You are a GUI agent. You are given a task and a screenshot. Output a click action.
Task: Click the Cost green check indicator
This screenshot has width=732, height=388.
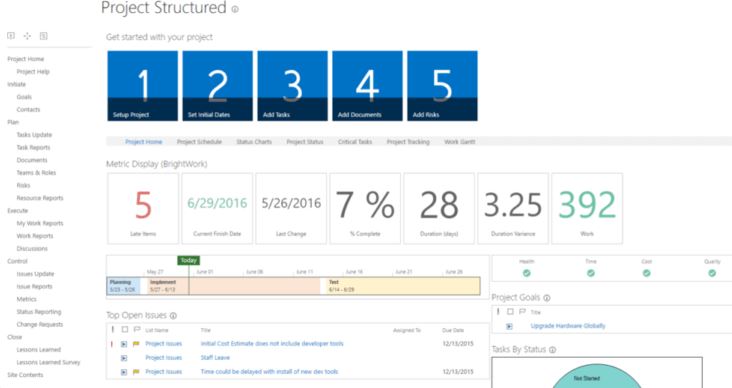point(647,273)
